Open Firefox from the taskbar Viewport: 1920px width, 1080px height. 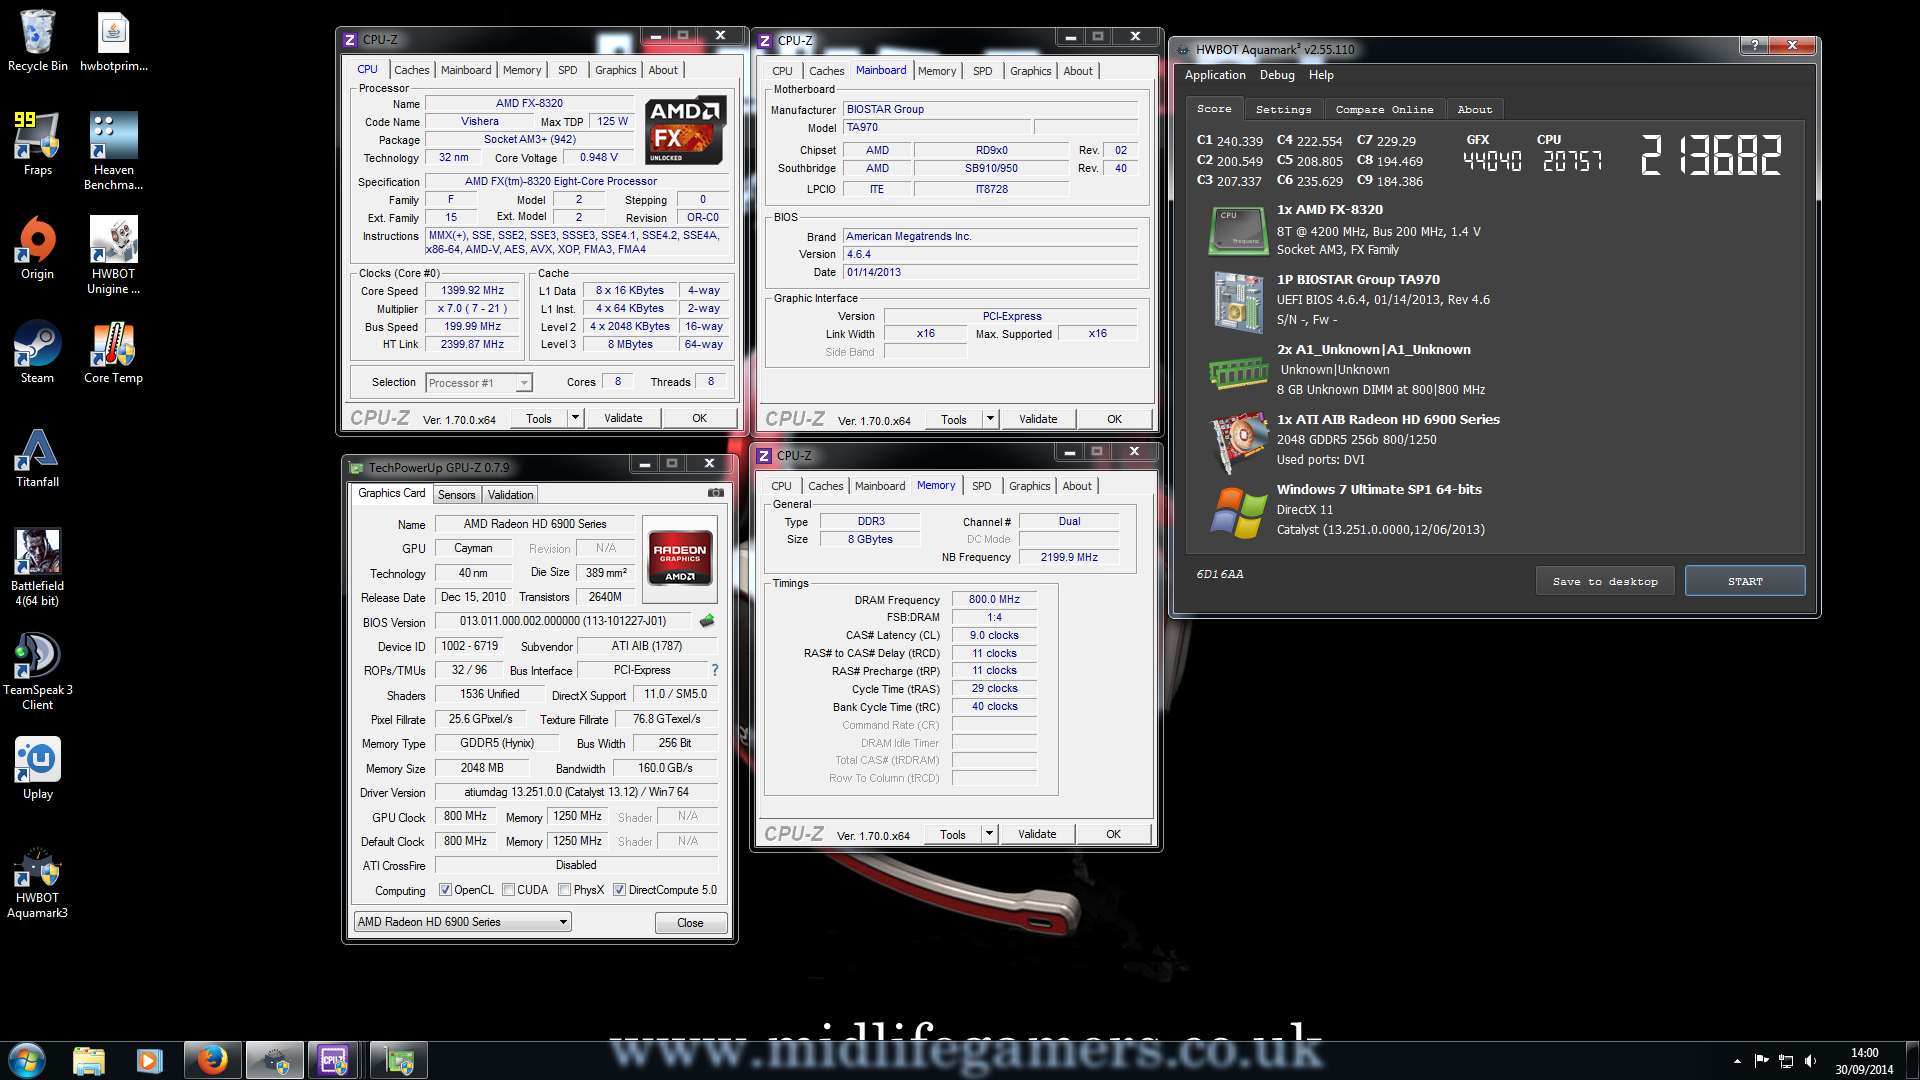click(x=212, y=1060)
